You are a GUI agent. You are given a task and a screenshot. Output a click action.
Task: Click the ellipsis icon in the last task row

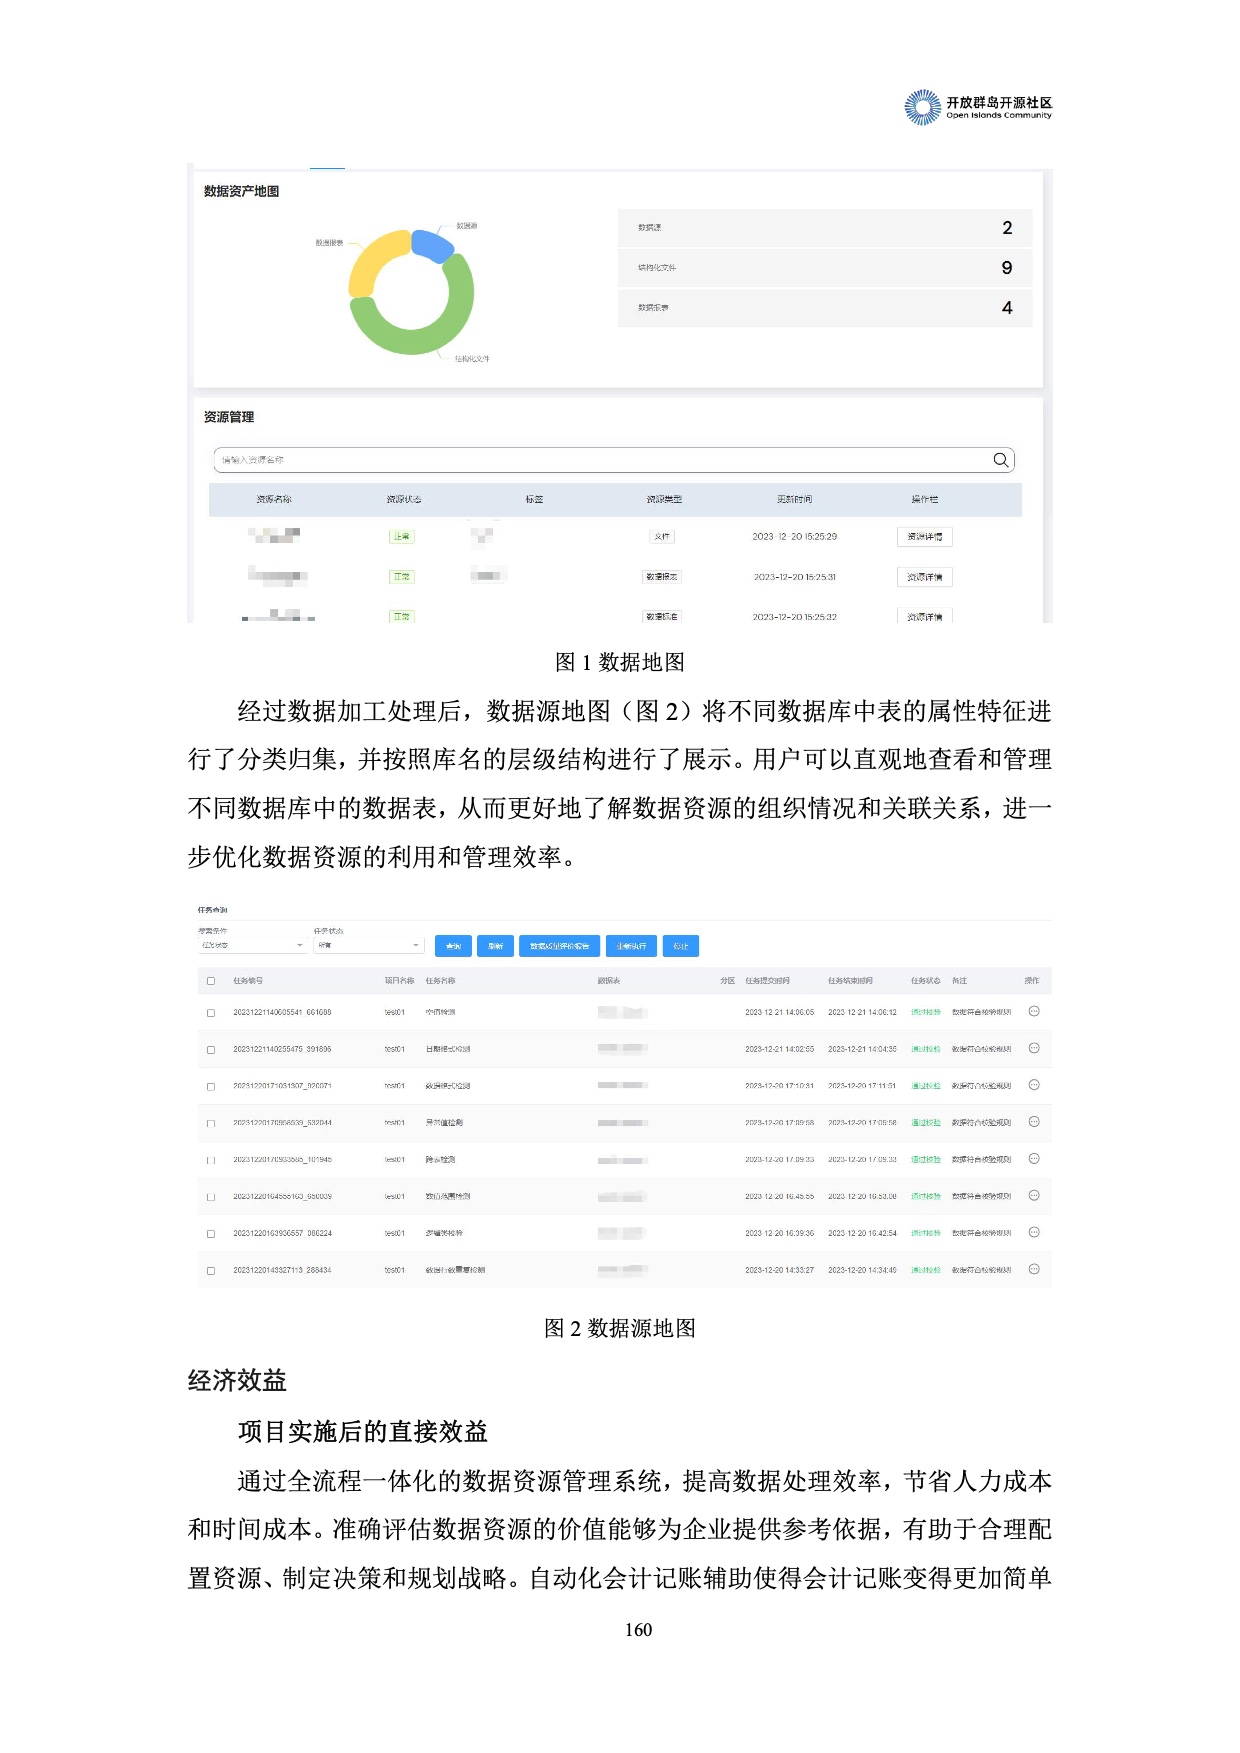1034,1270
